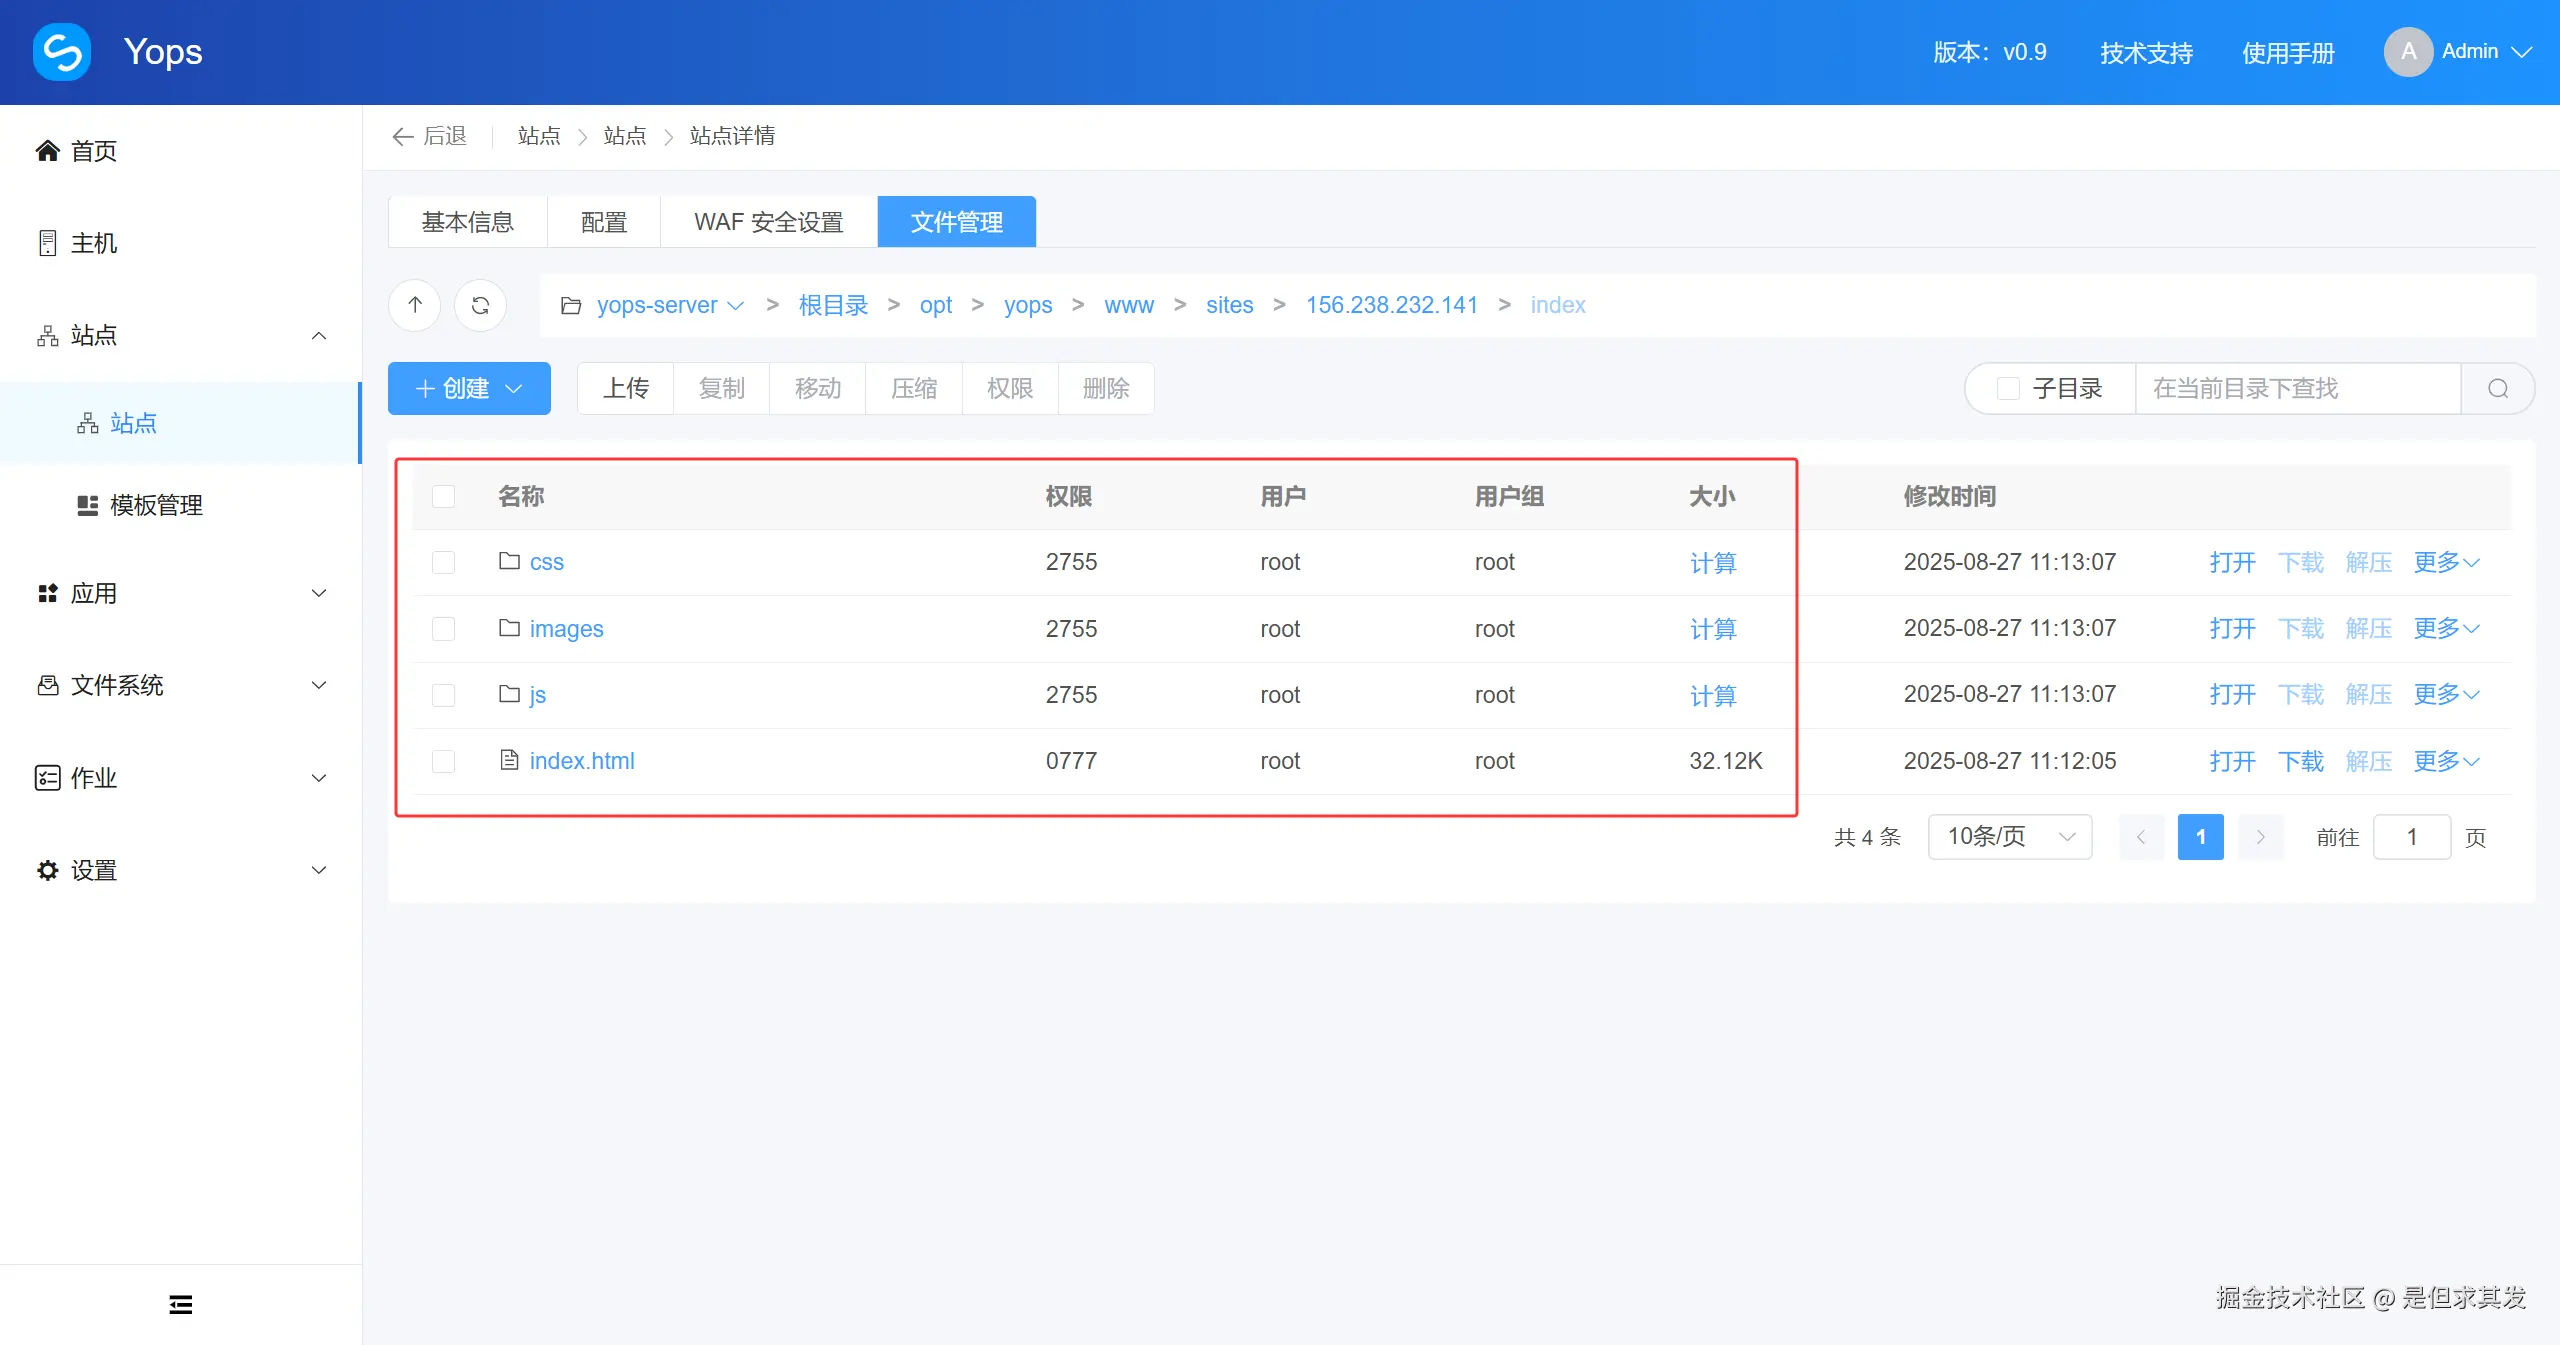Tick the checkbox for index.html row
The width and height of the screenshot is (2560, 1345).
pyautogui.click(x=443, y=761)
